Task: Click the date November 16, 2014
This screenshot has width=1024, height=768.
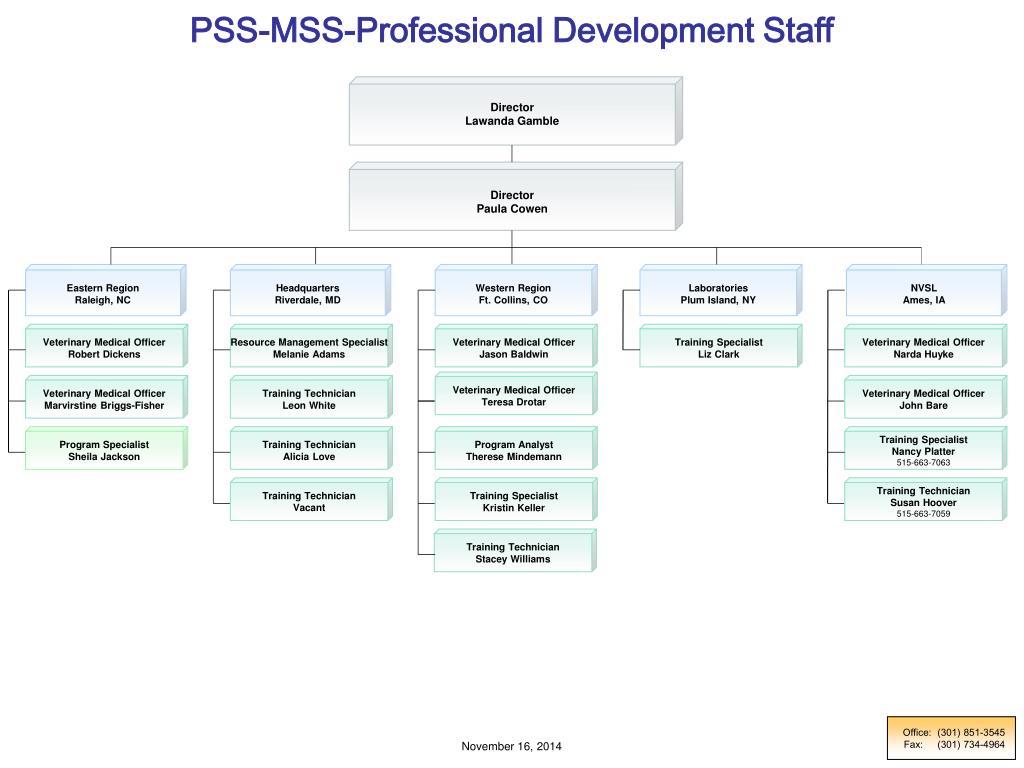Action: [x=511, y=746]
